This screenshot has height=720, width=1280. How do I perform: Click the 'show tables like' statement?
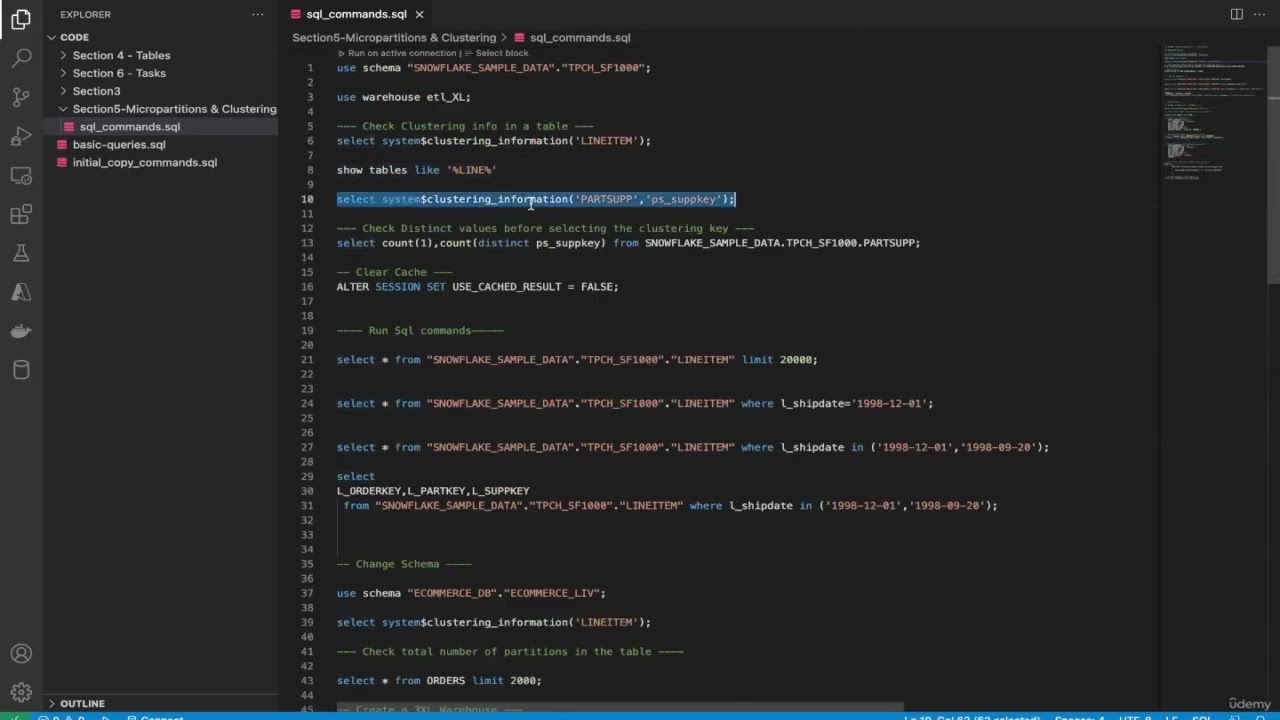click(416, 170)
